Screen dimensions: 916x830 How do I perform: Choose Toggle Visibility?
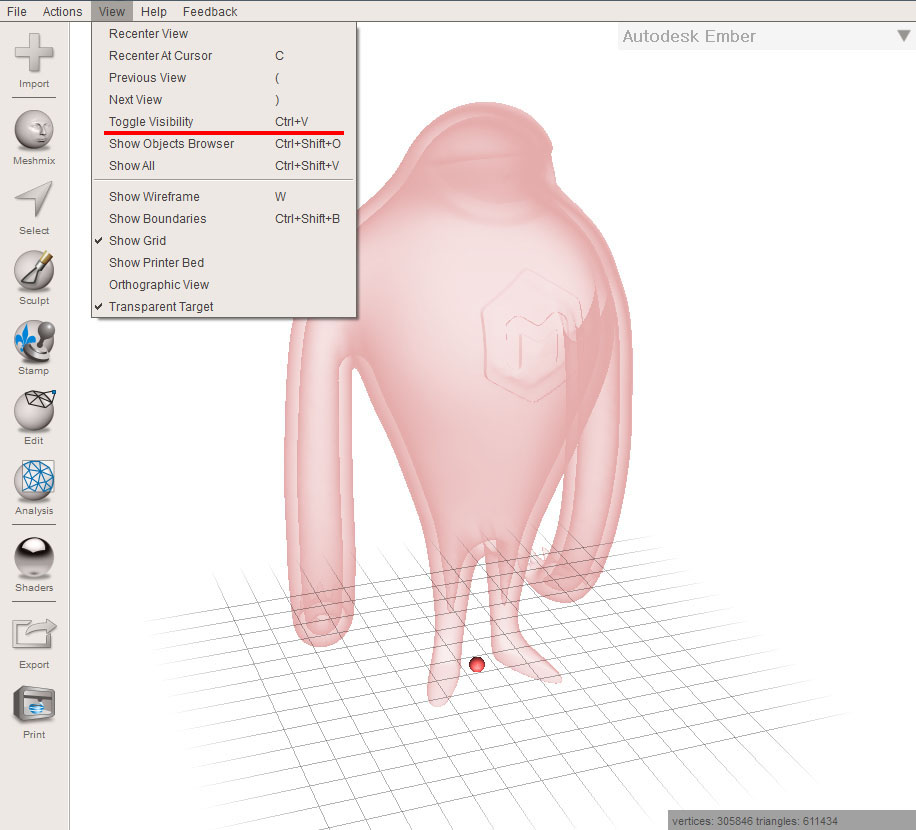pyautogui.click(x=224, y=121)
